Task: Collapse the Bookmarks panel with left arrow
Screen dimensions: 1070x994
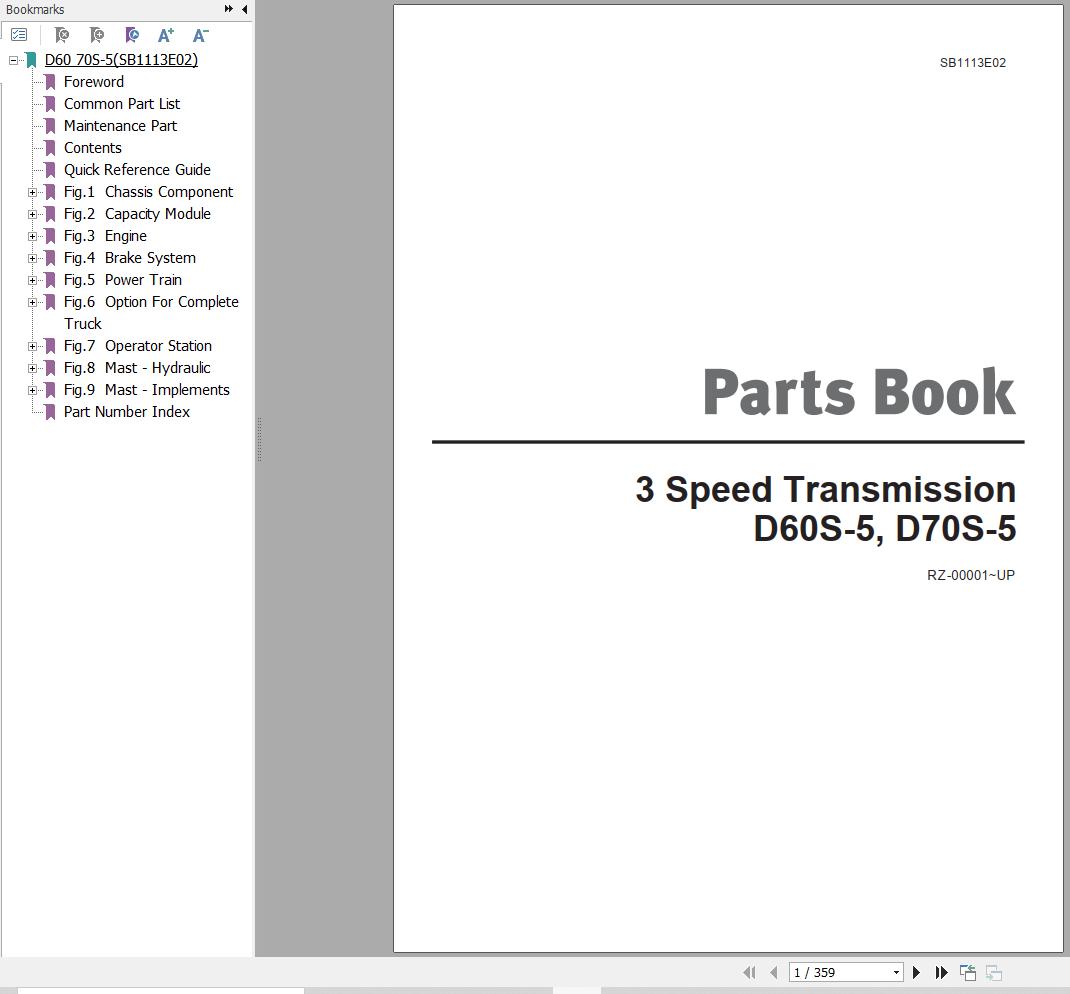Action: point(244,9)
